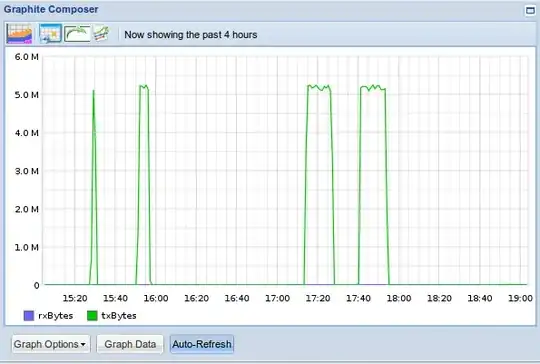This screenshot has width=540, height=364.
Task: Click the 18:40 time axis label
Action: tap(480, 298)
